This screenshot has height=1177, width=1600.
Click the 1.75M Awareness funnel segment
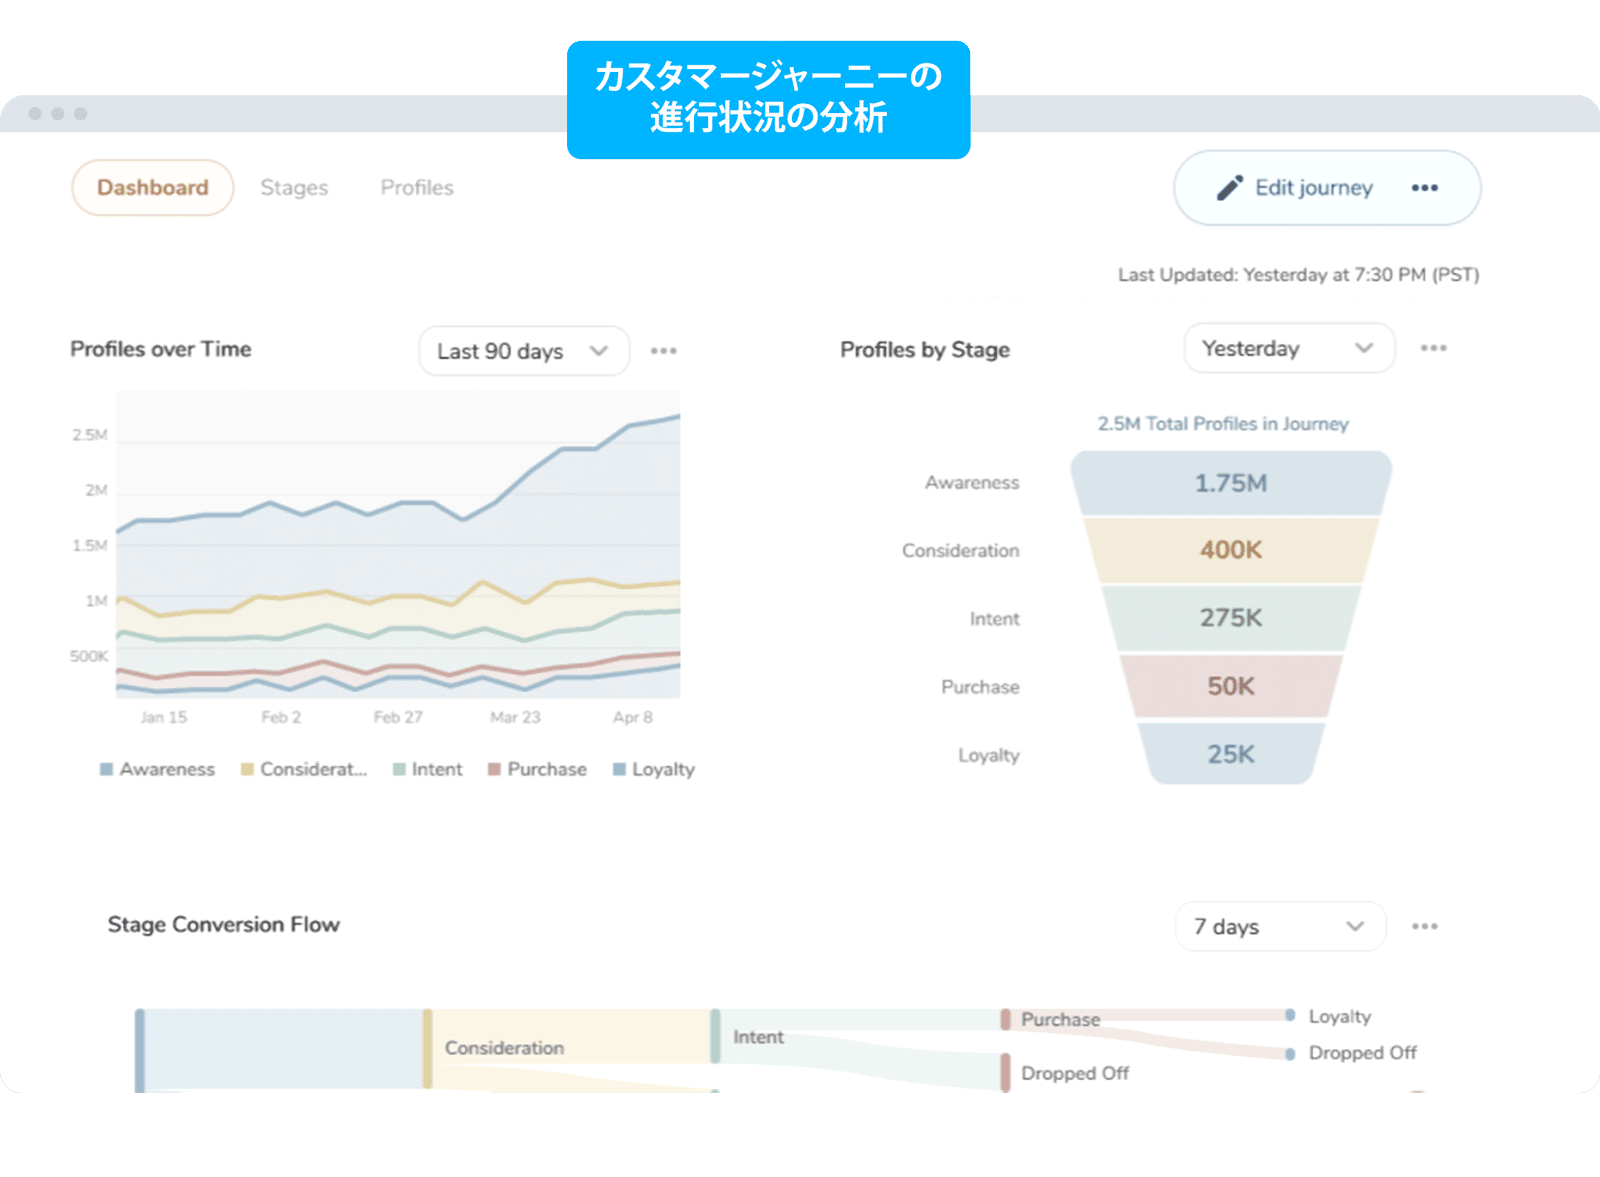1230,484
